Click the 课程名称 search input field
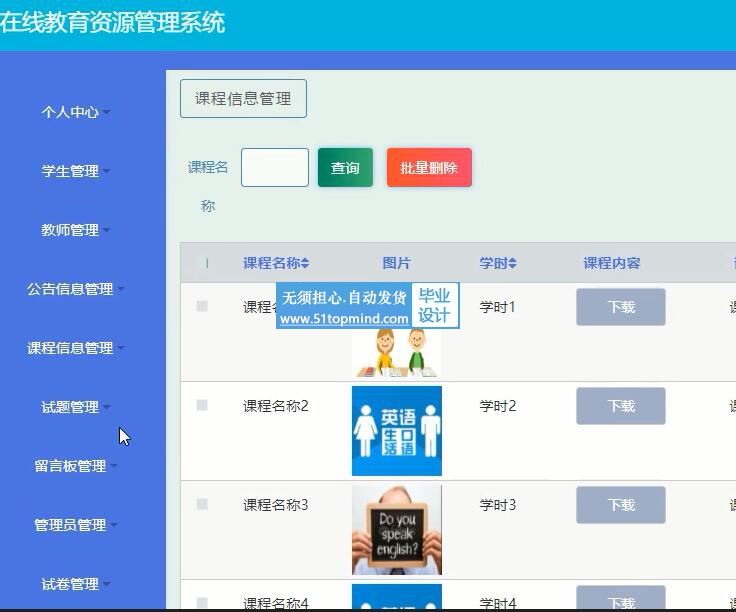The height and width of the screenshot is (612, 736). tap(275, 168)
